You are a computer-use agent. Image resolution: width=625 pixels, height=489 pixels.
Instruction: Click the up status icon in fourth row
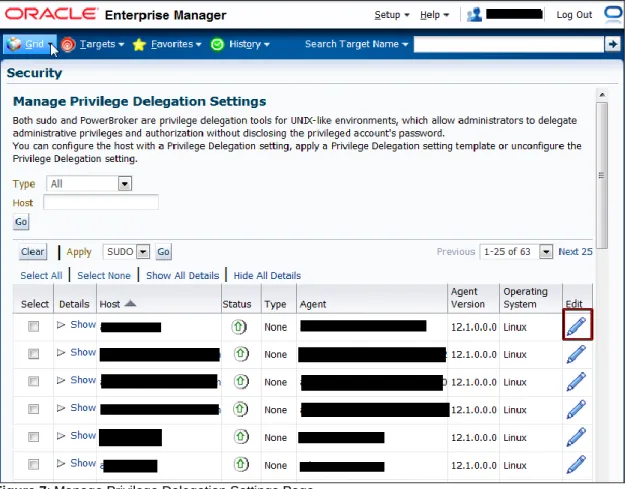pyautogui.click(x=240, y=409)
